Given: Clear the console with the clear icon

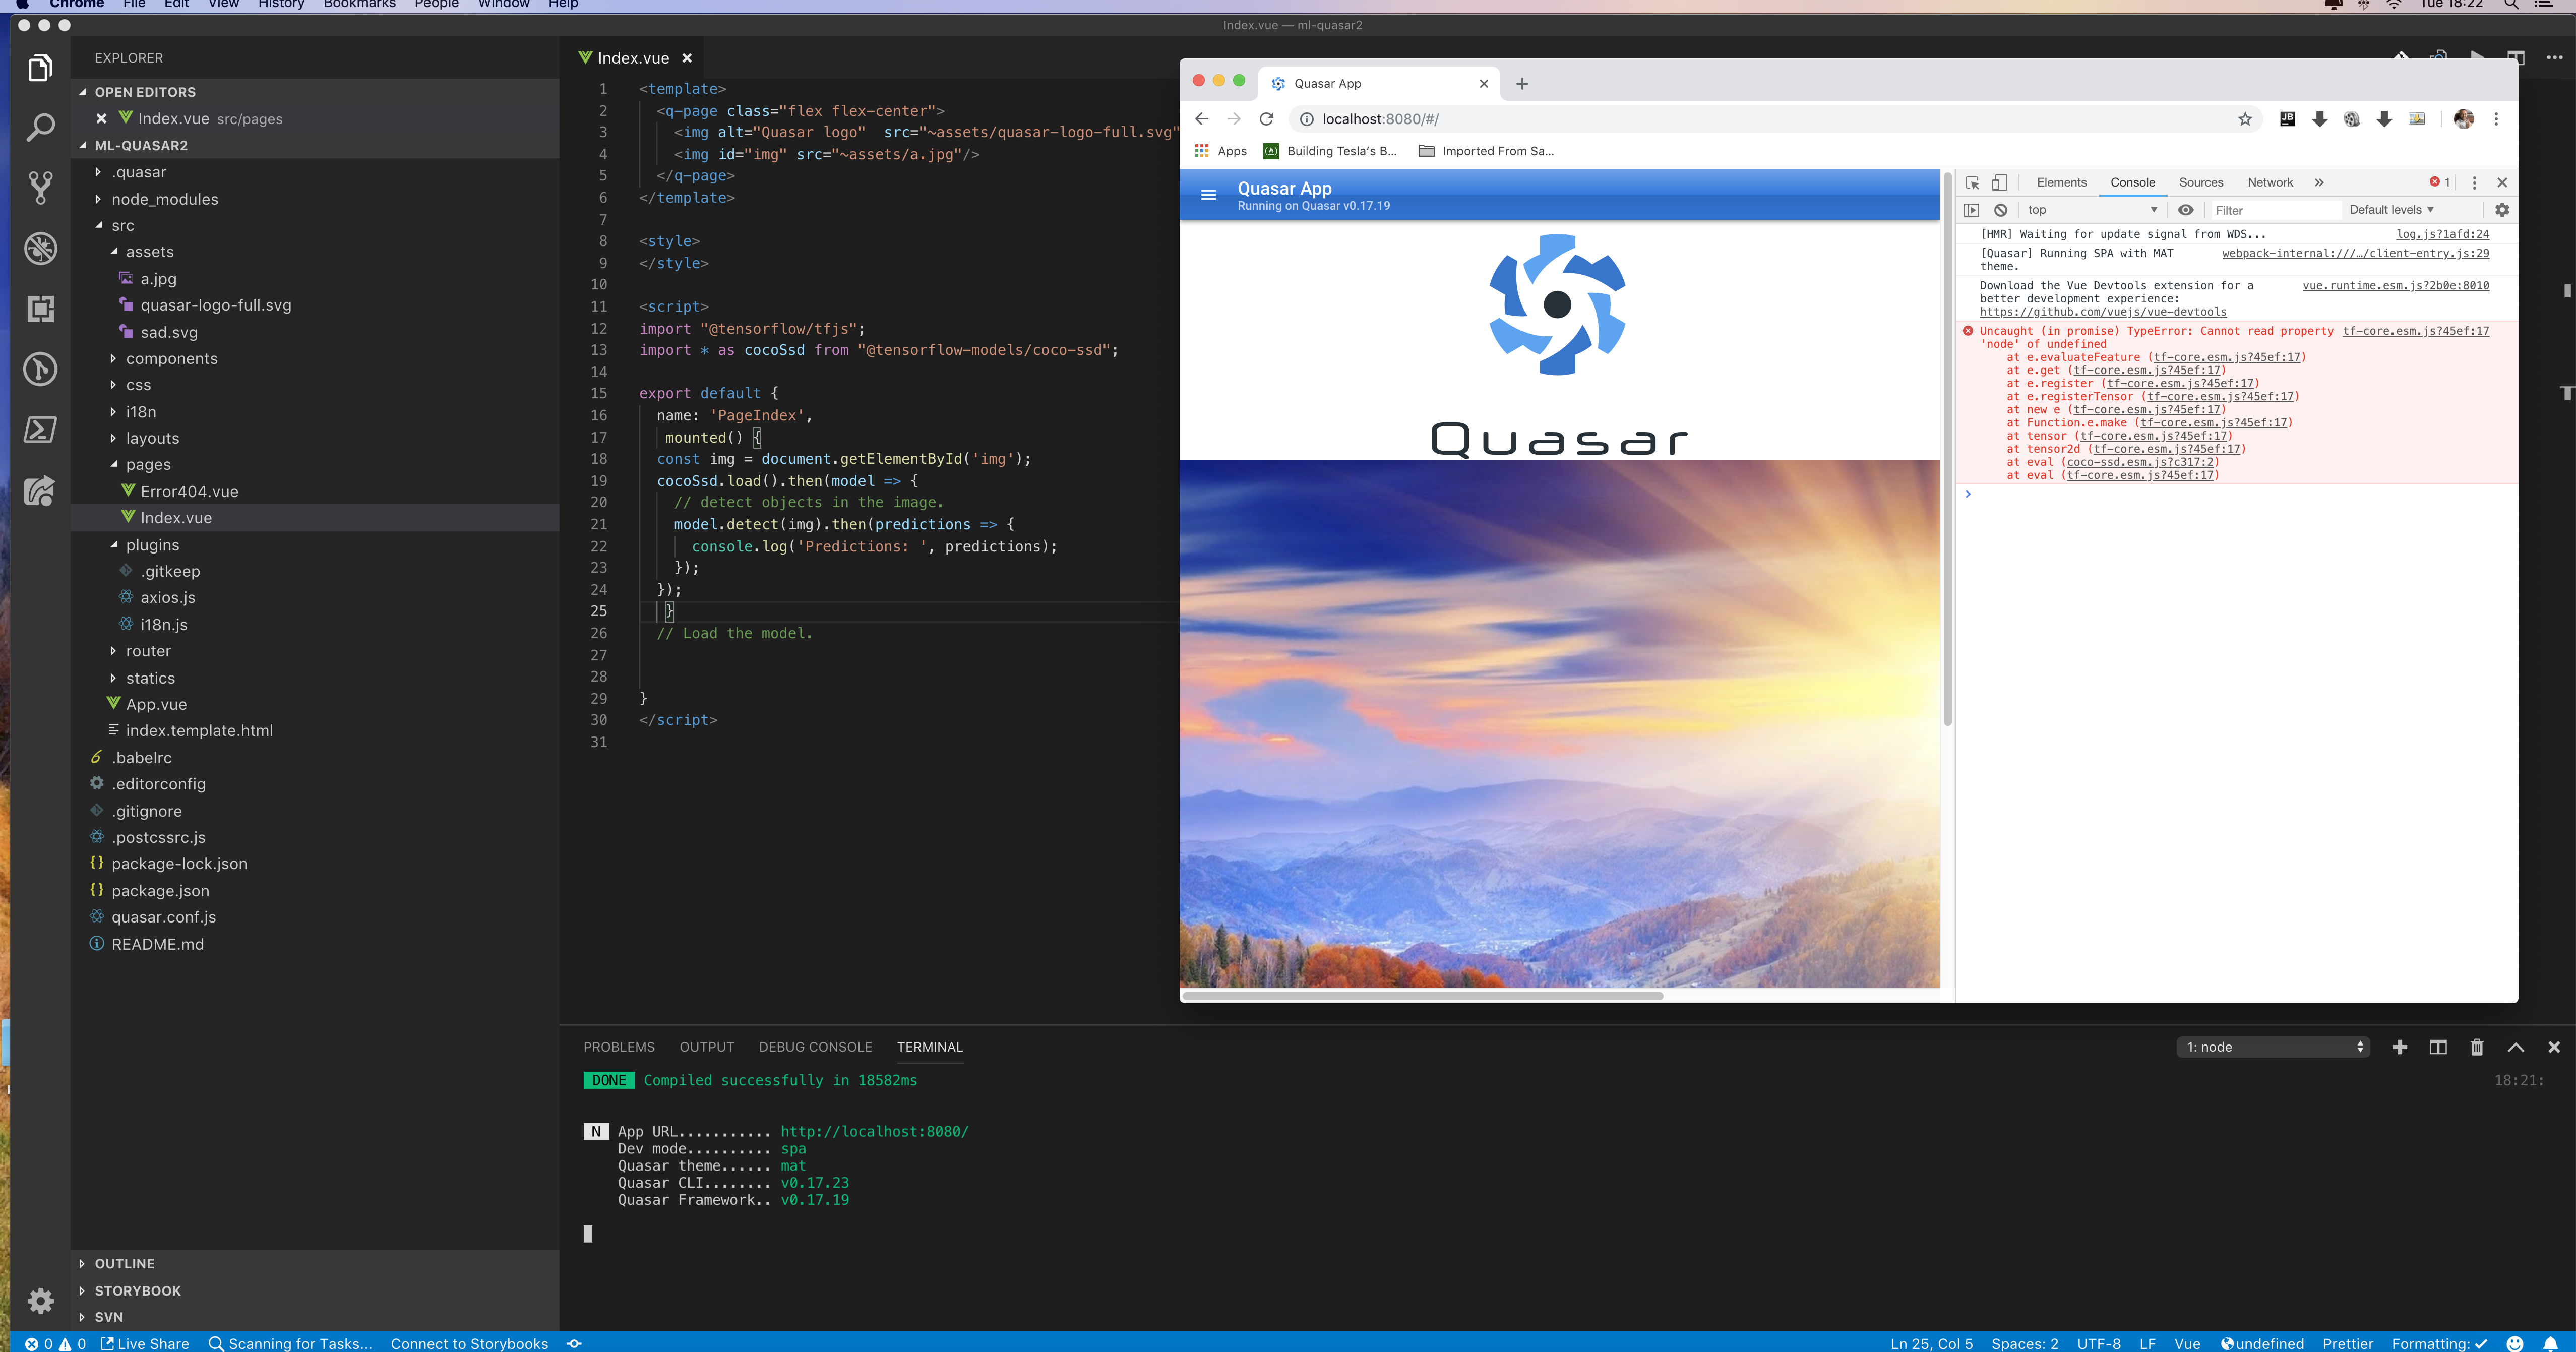Looking at the screenshot, I should point(2000,210).
